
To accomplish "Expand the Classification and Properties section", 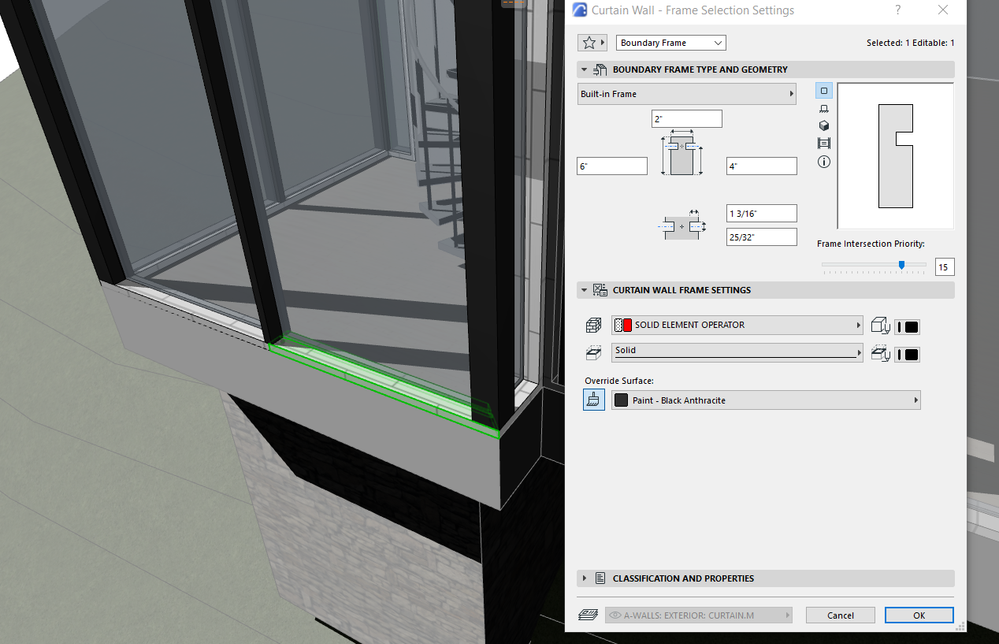I will pyautogui.click(x=585, y=578).
